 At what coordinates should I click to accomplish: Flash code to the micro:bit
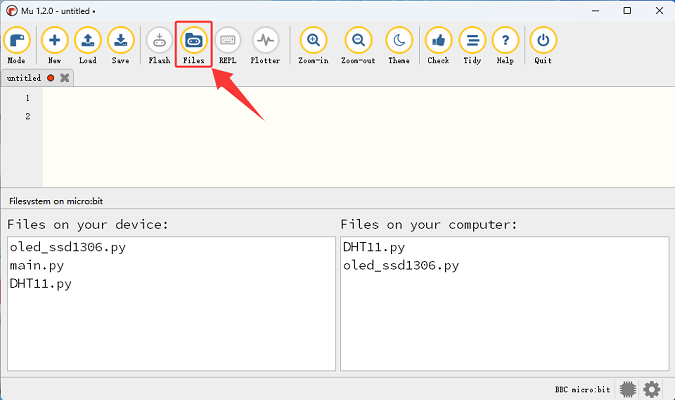click(x=159, y=45)
